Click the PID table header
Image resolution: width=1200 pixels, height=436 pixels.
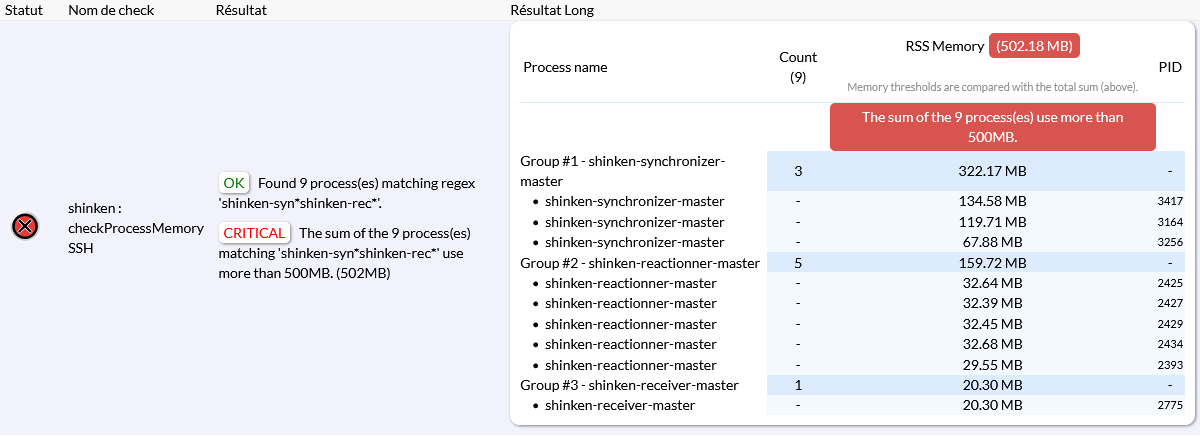click(1170, 67)
